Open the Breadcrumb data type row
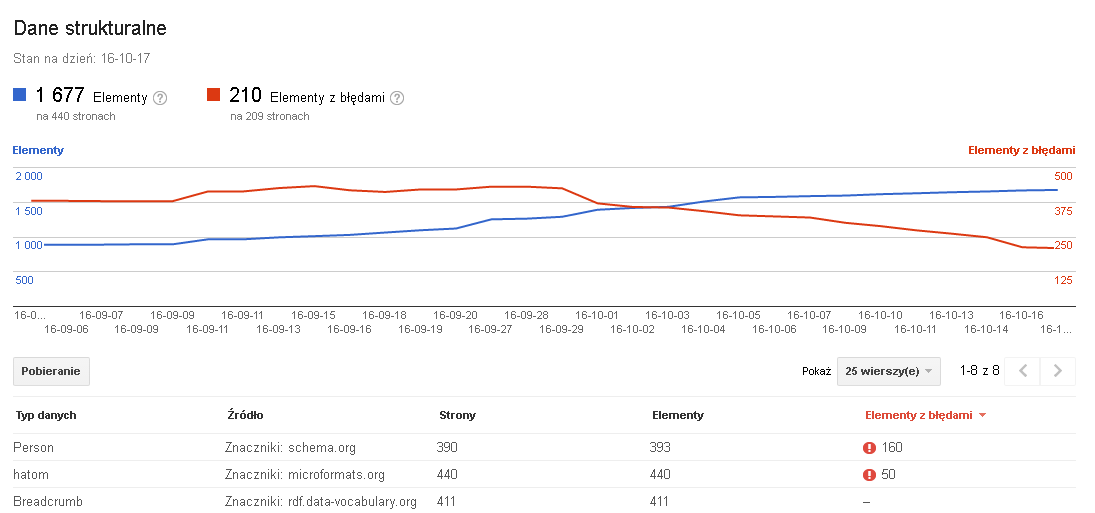 (47, 501)
